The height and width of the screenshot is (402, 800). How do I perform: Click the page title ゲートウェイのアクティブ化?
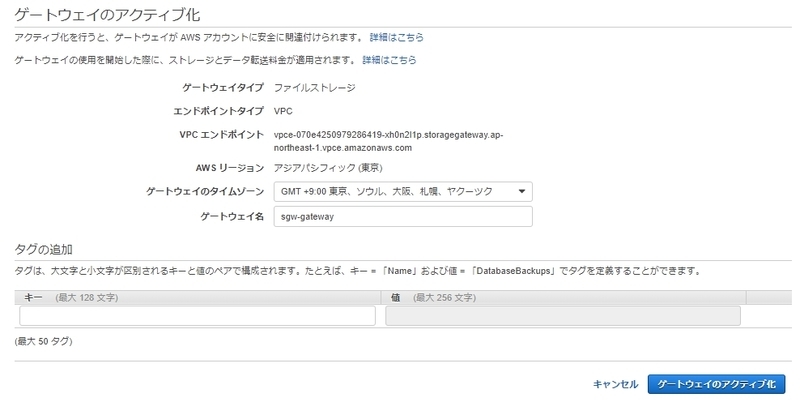tap(107, 14)
